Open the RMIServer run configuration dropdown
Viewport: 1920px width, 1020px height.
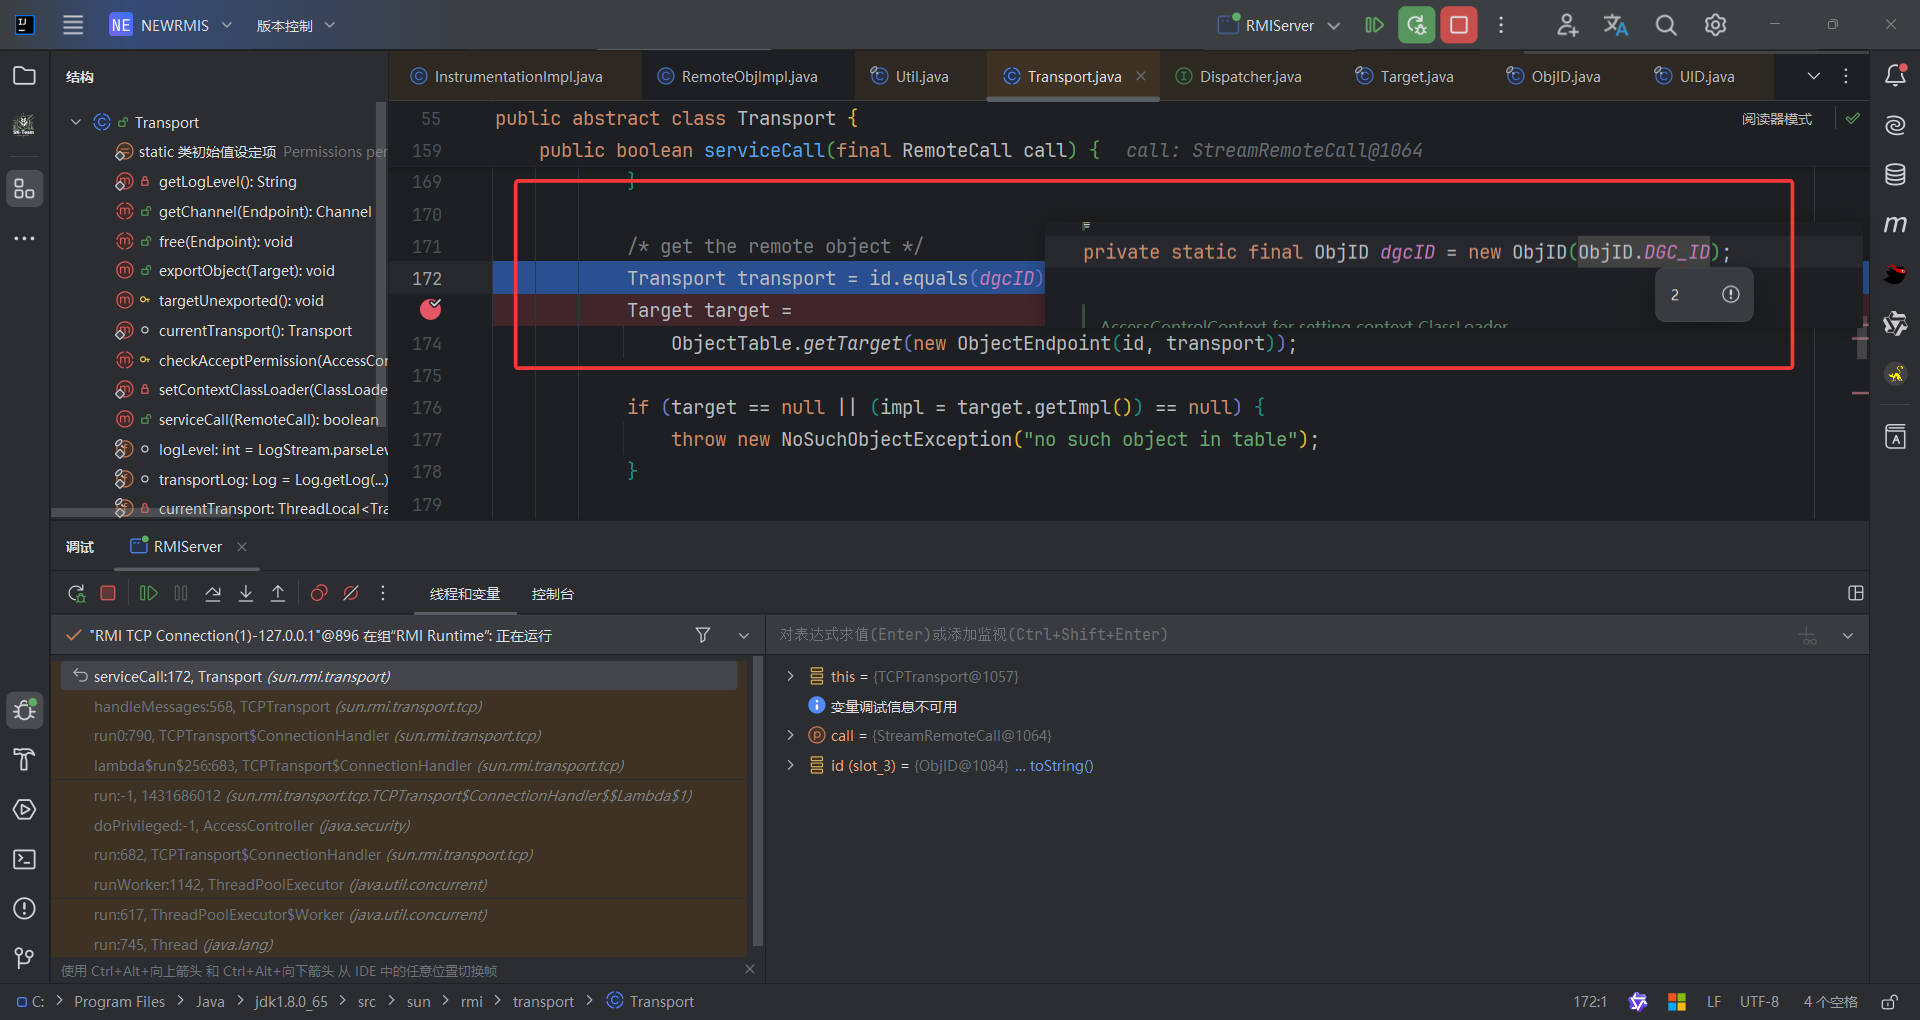(1279, 25)
